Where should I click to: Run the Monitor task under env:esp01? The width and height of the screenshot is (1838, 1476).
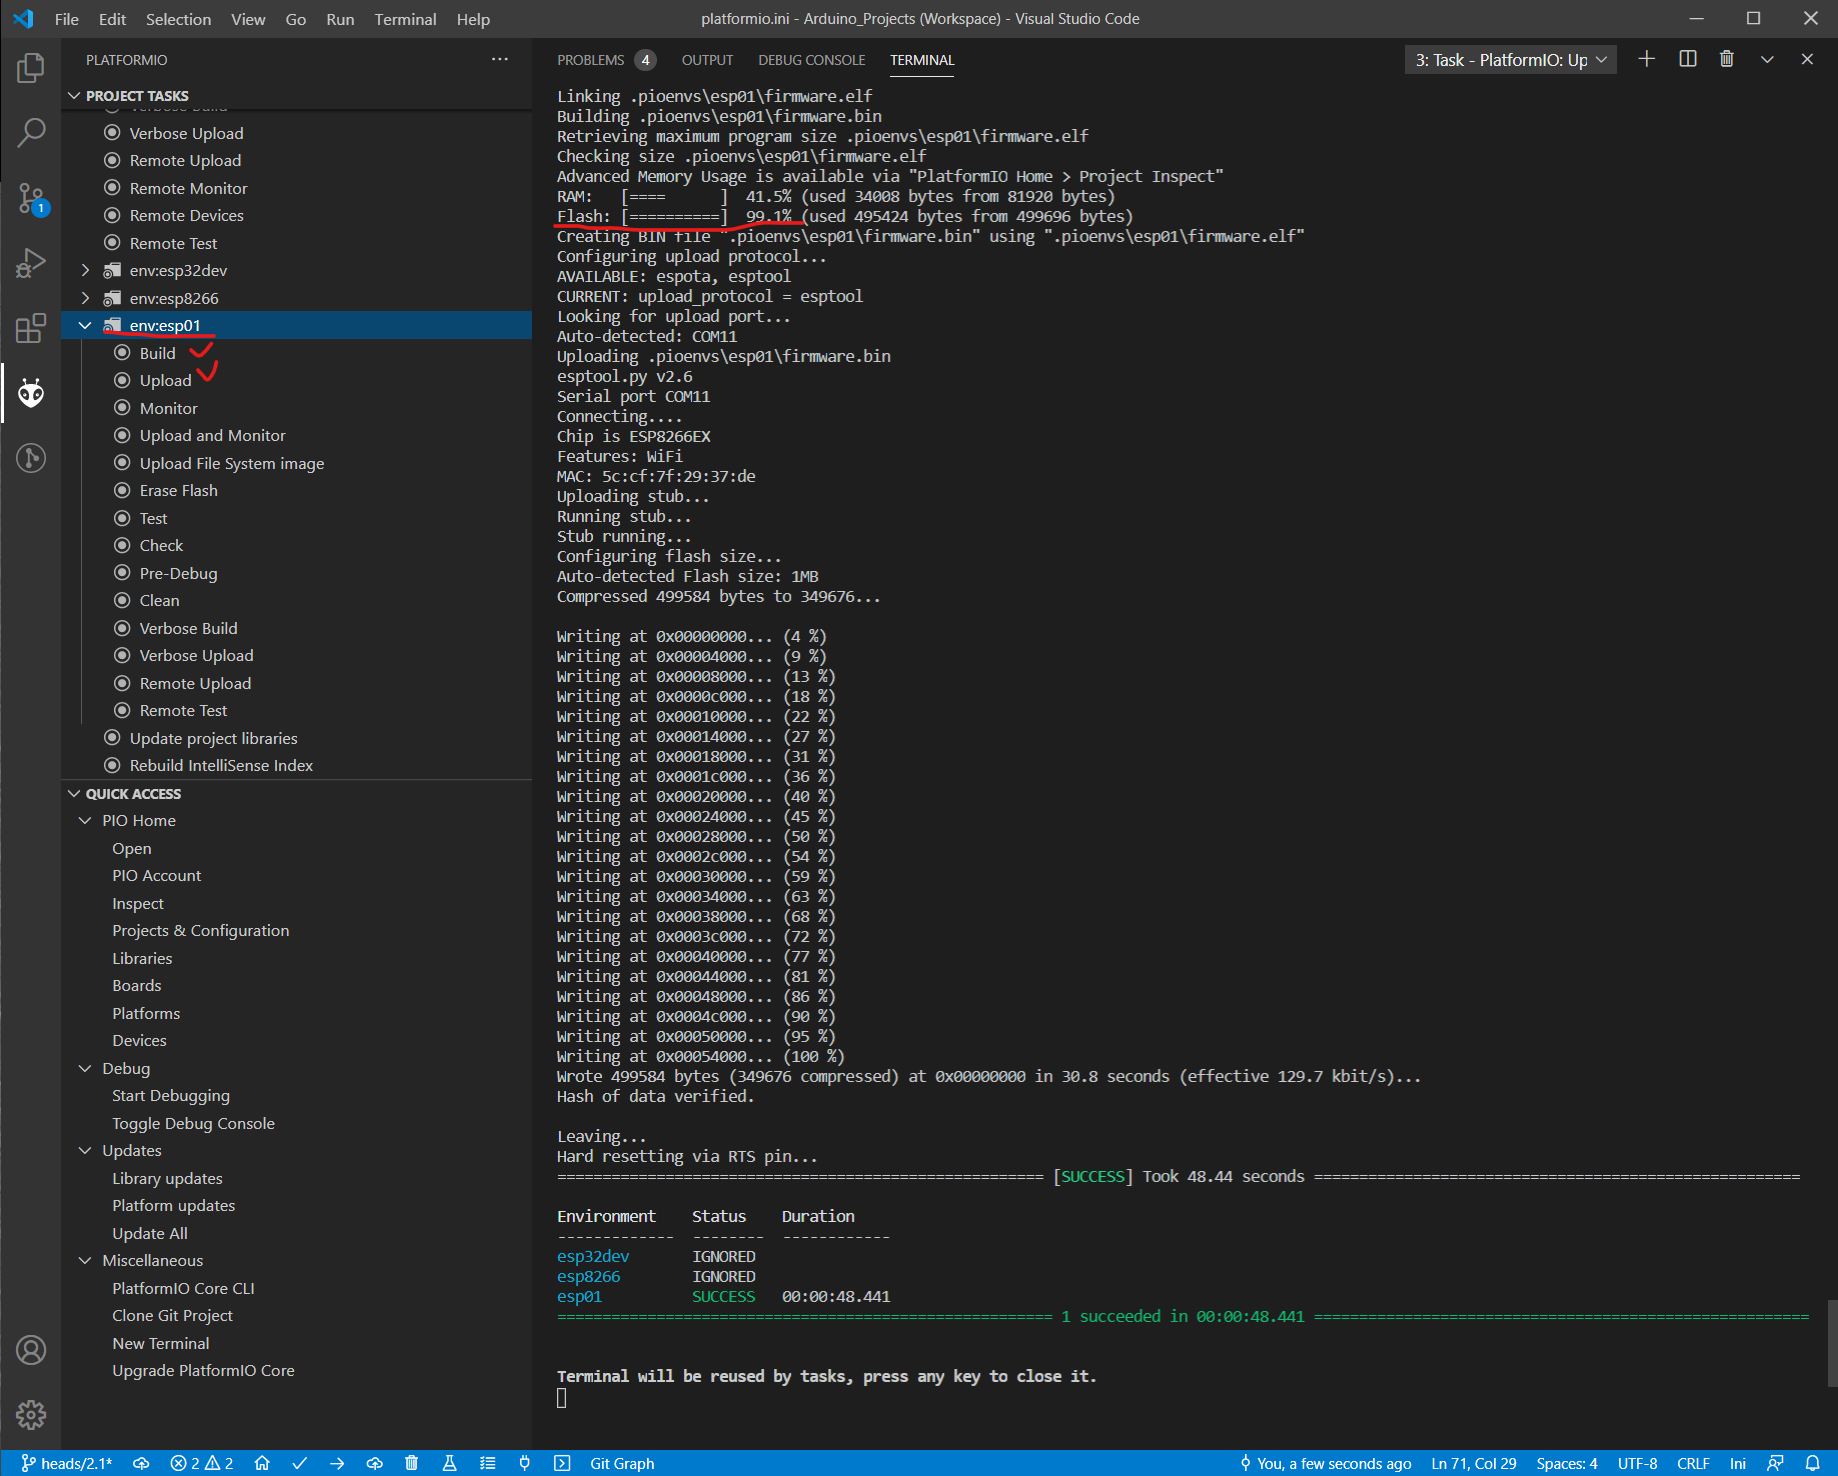pyautogui.click(x=168, y=408)
